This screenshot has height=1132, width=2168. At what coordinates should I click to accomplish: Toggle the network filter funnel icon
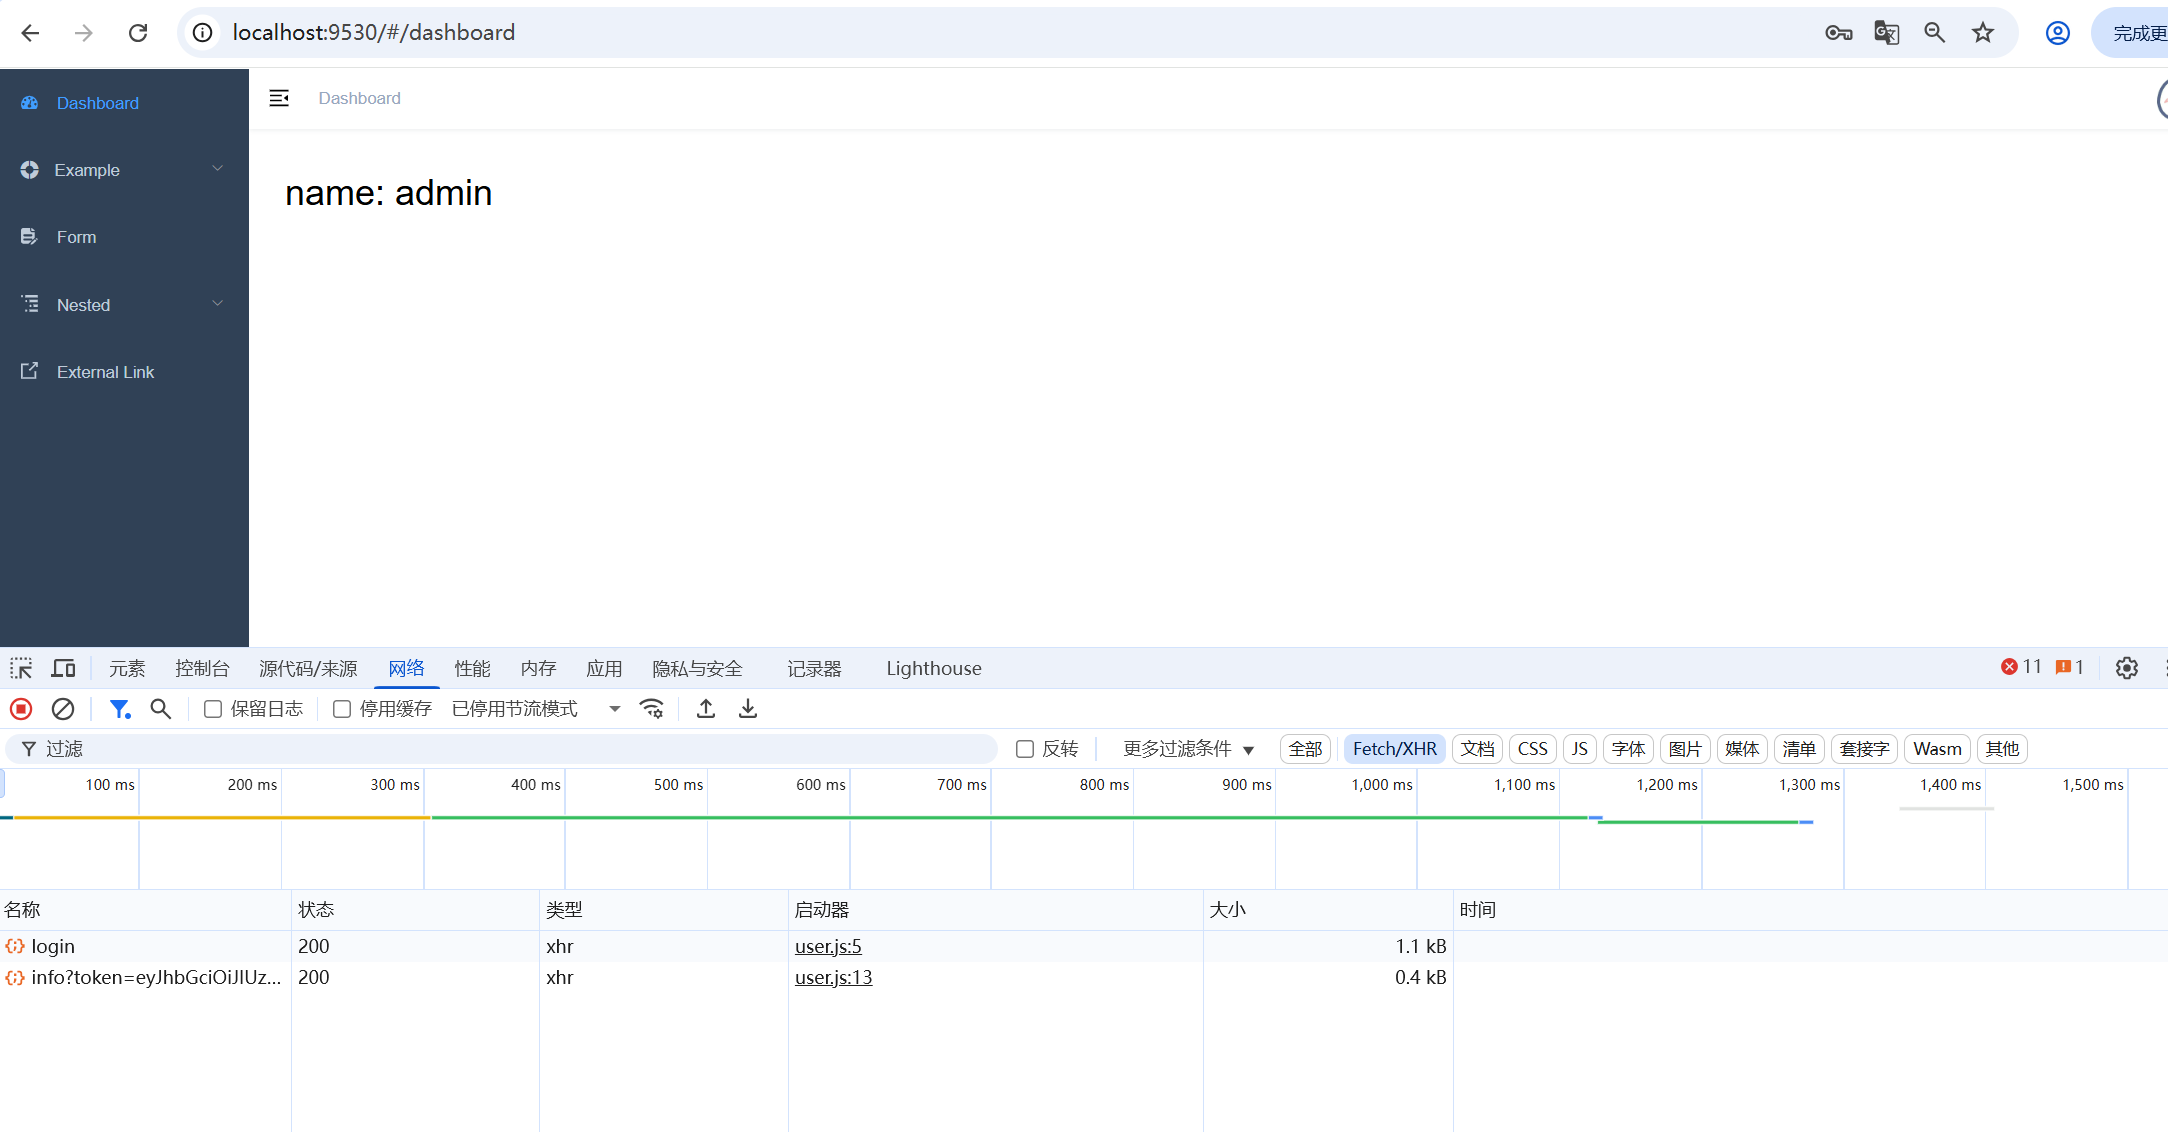[120, 709]
